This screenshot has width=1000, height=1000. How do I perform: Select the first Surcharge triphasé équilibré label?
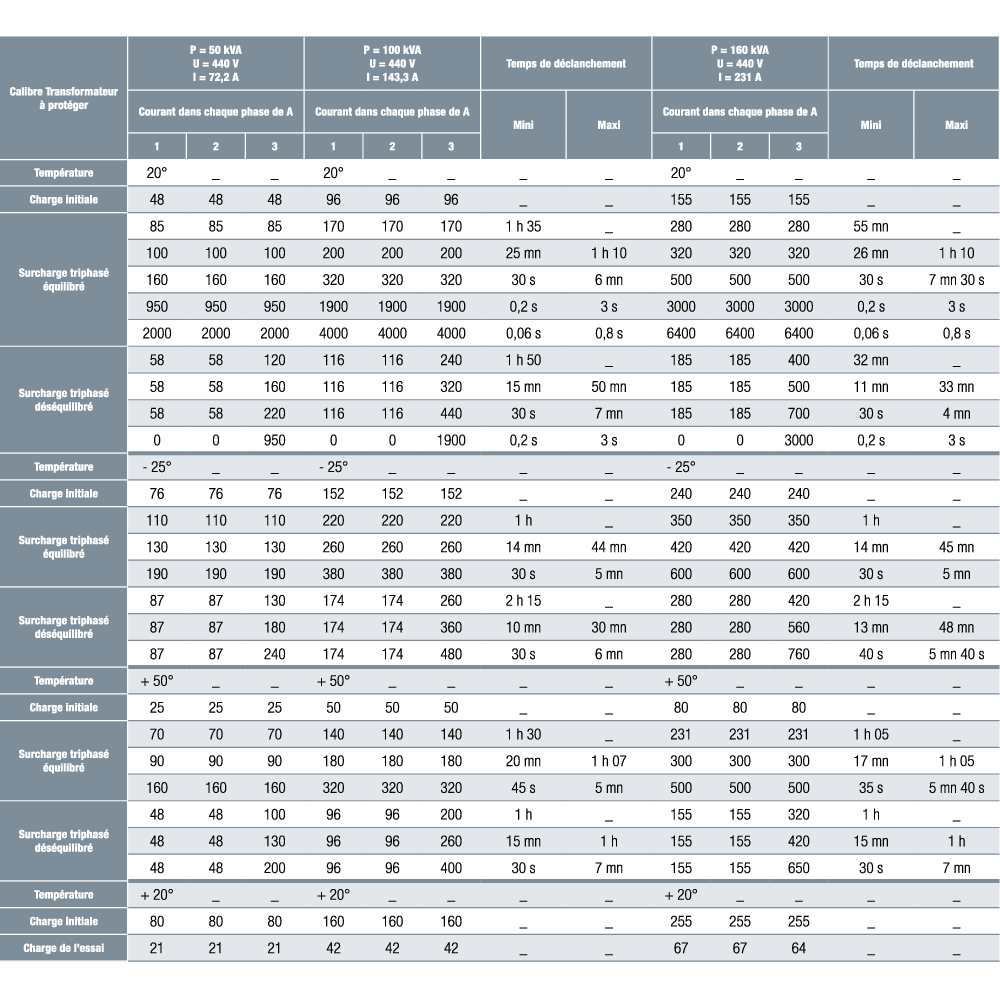63,280
